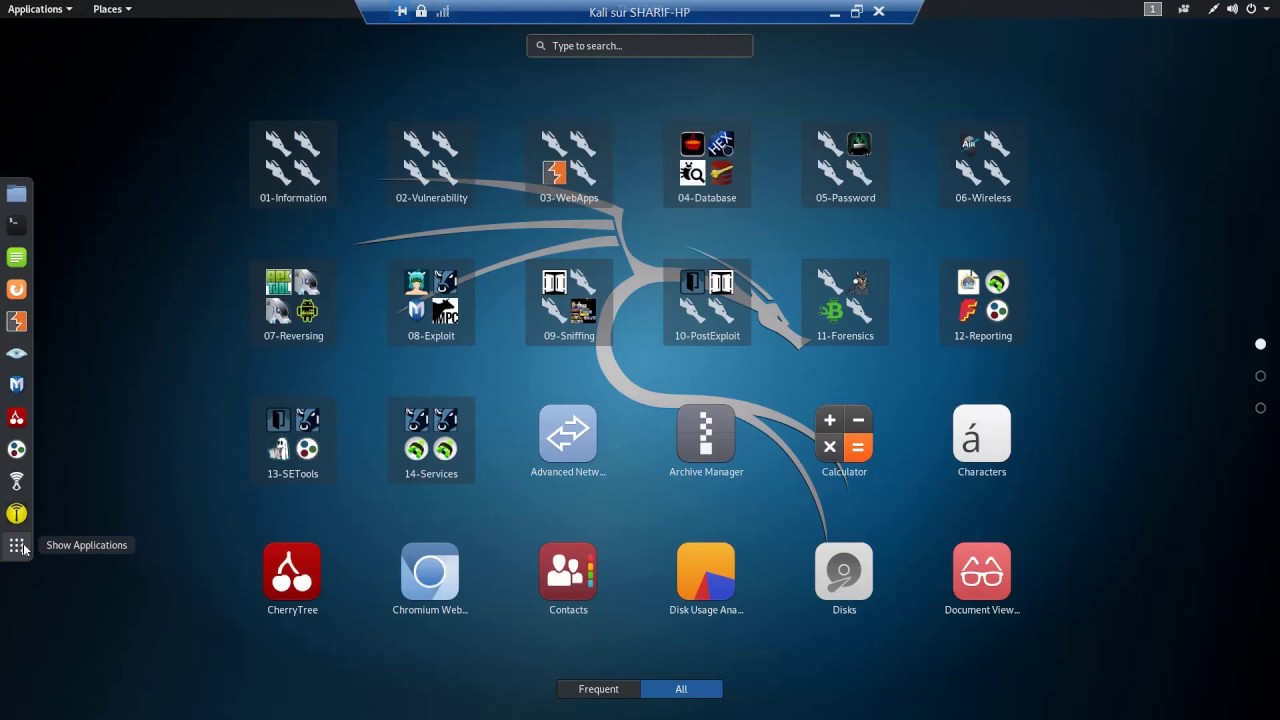Screen dimensions: 1280x720
Task: Go to the second app grid page
Action: point(1260,376)
